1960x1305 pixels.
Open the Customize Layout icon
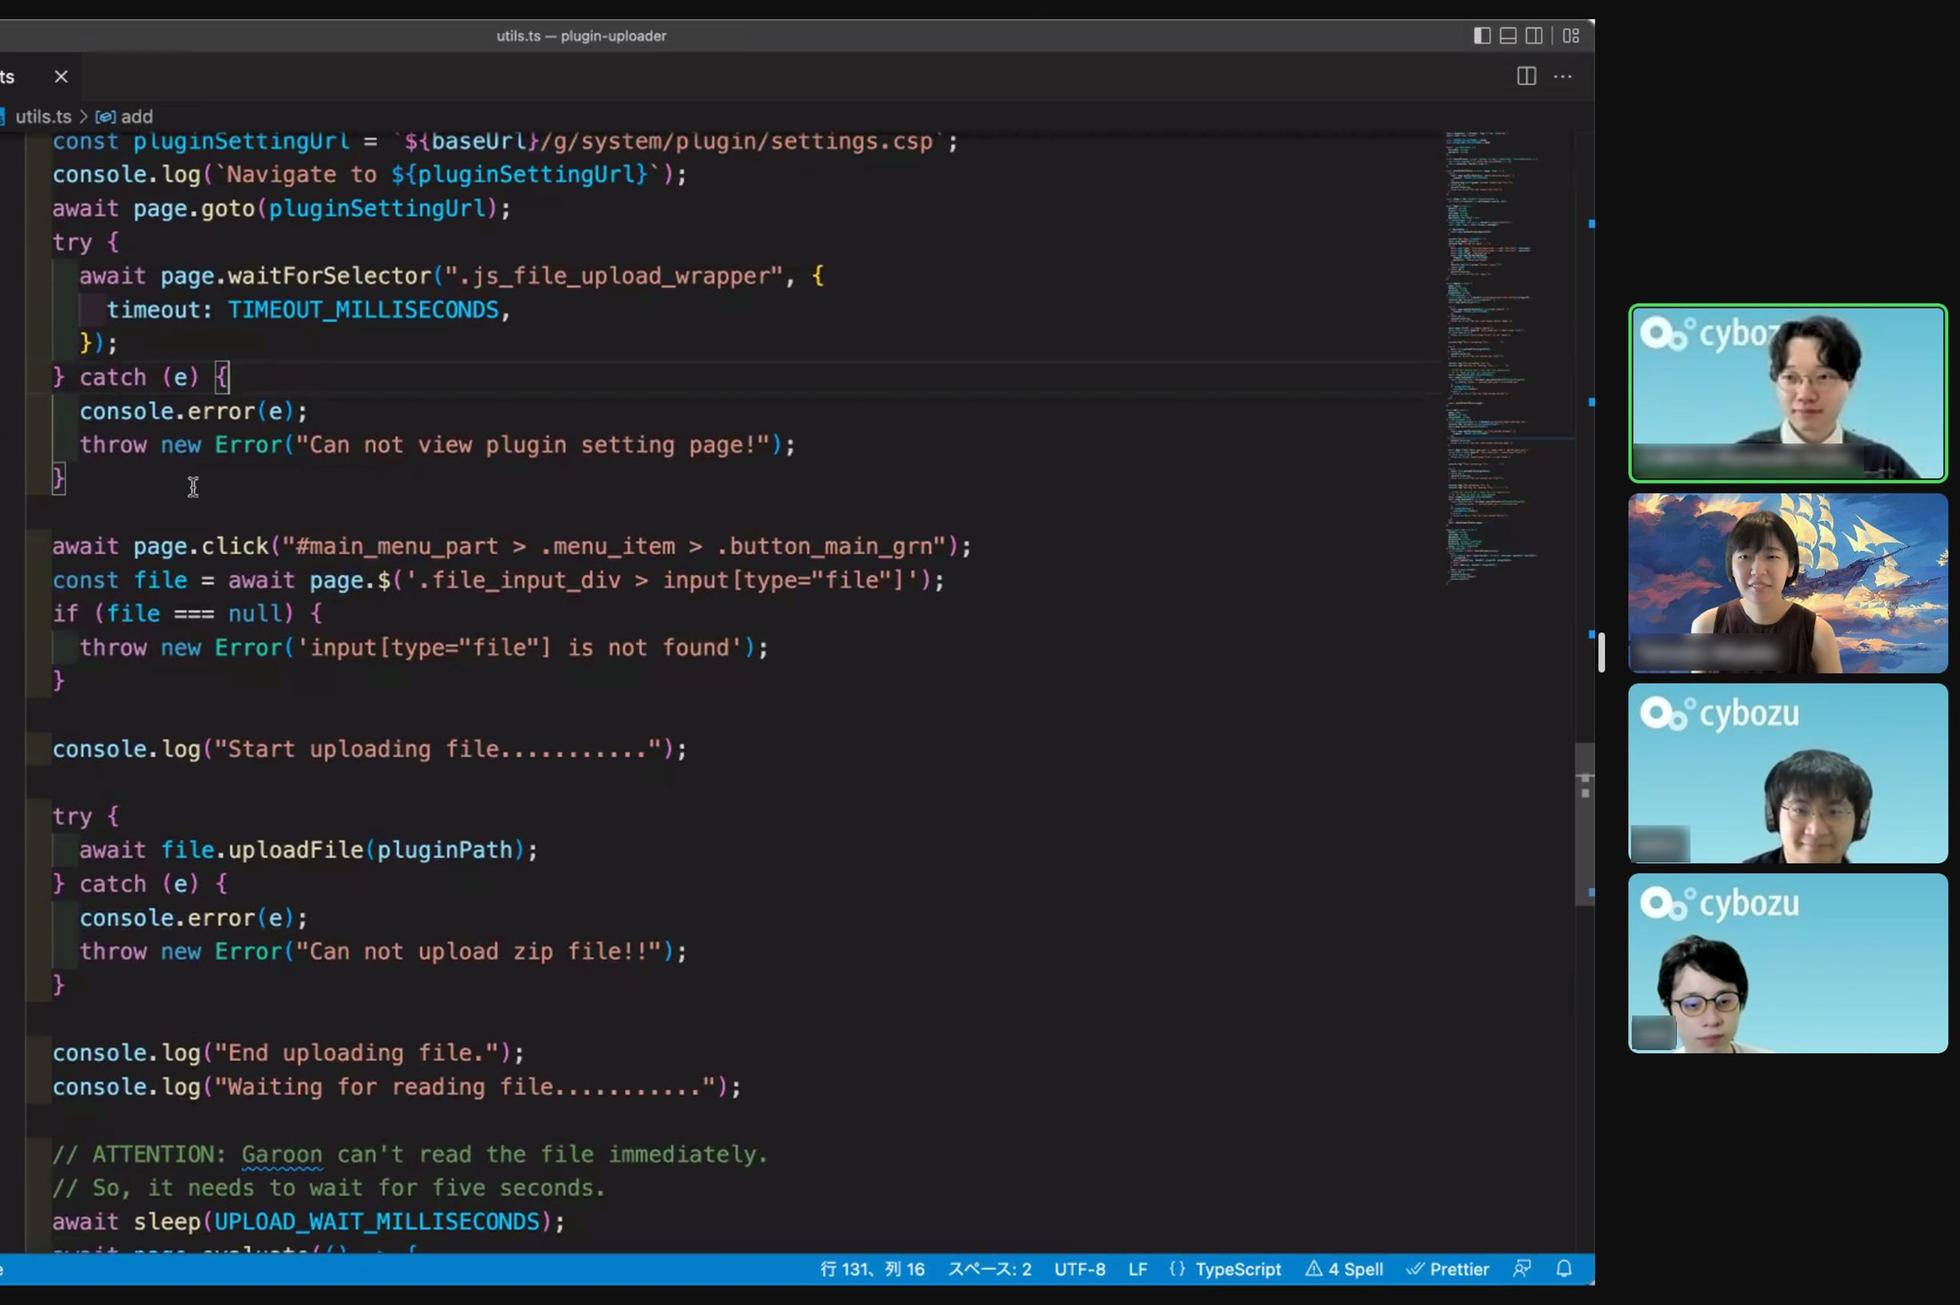coord(1571,36)
